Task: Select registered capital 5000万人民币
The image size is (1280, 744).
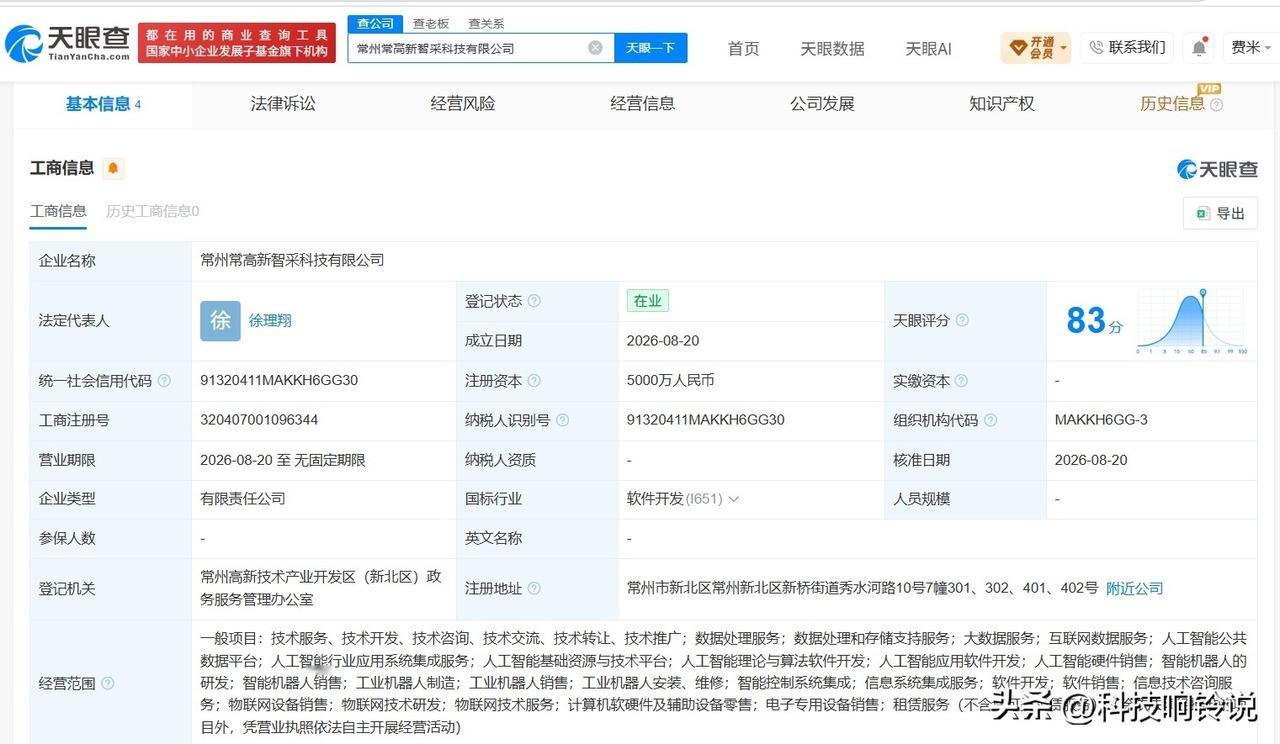Action: pyautogui.click(x=670, y=381)
